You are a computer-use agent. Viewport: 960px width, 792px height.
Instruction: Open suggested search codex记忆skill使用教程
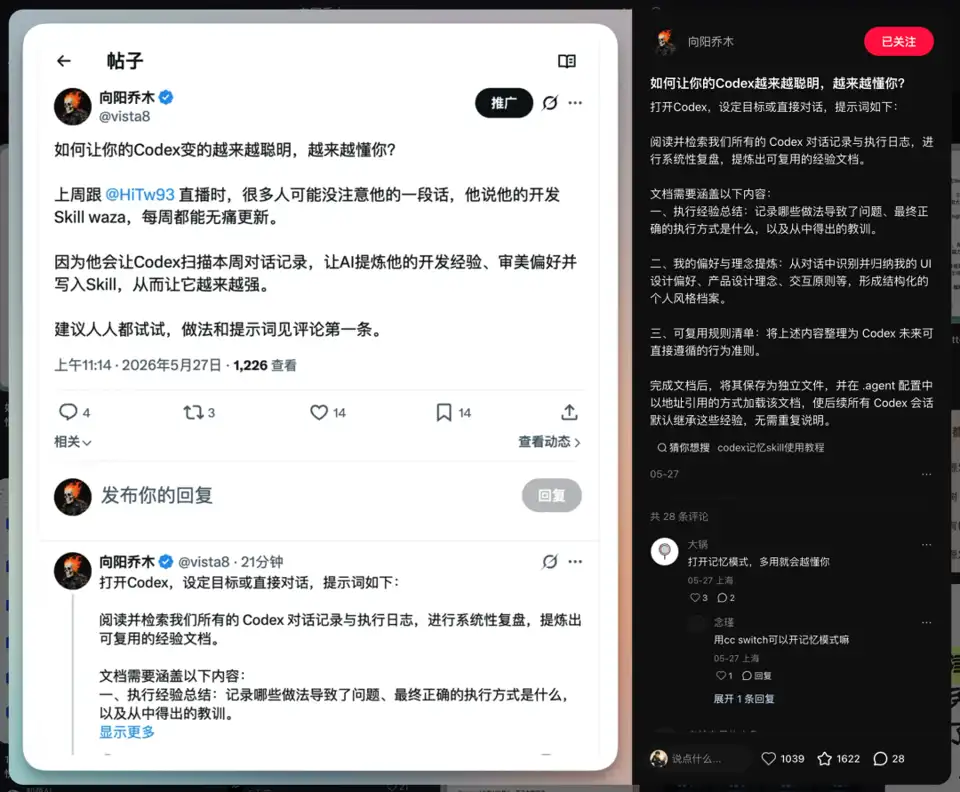[x=770, y=447]
